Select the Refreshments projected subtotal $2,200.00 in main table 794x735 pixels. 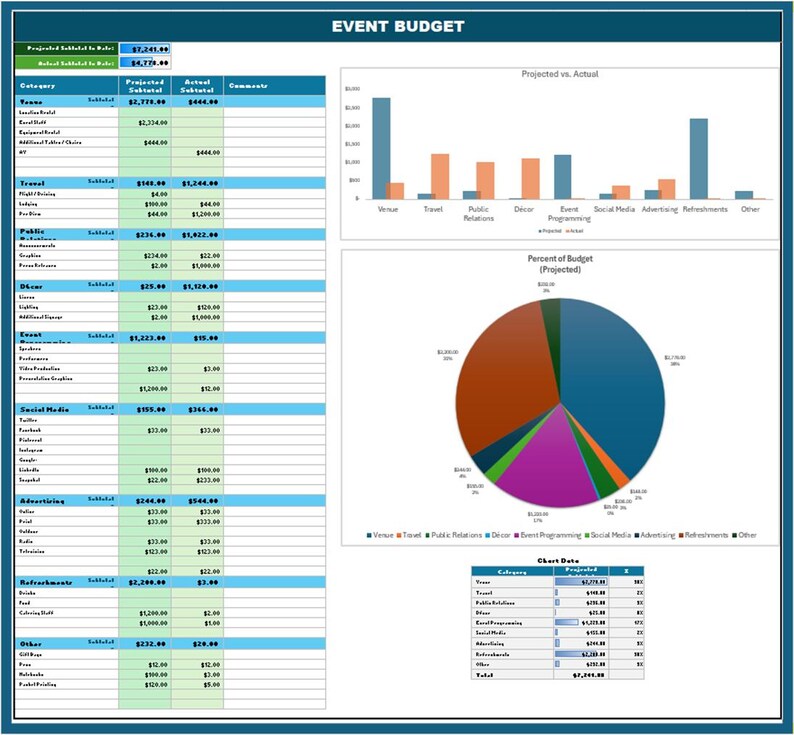147,583
